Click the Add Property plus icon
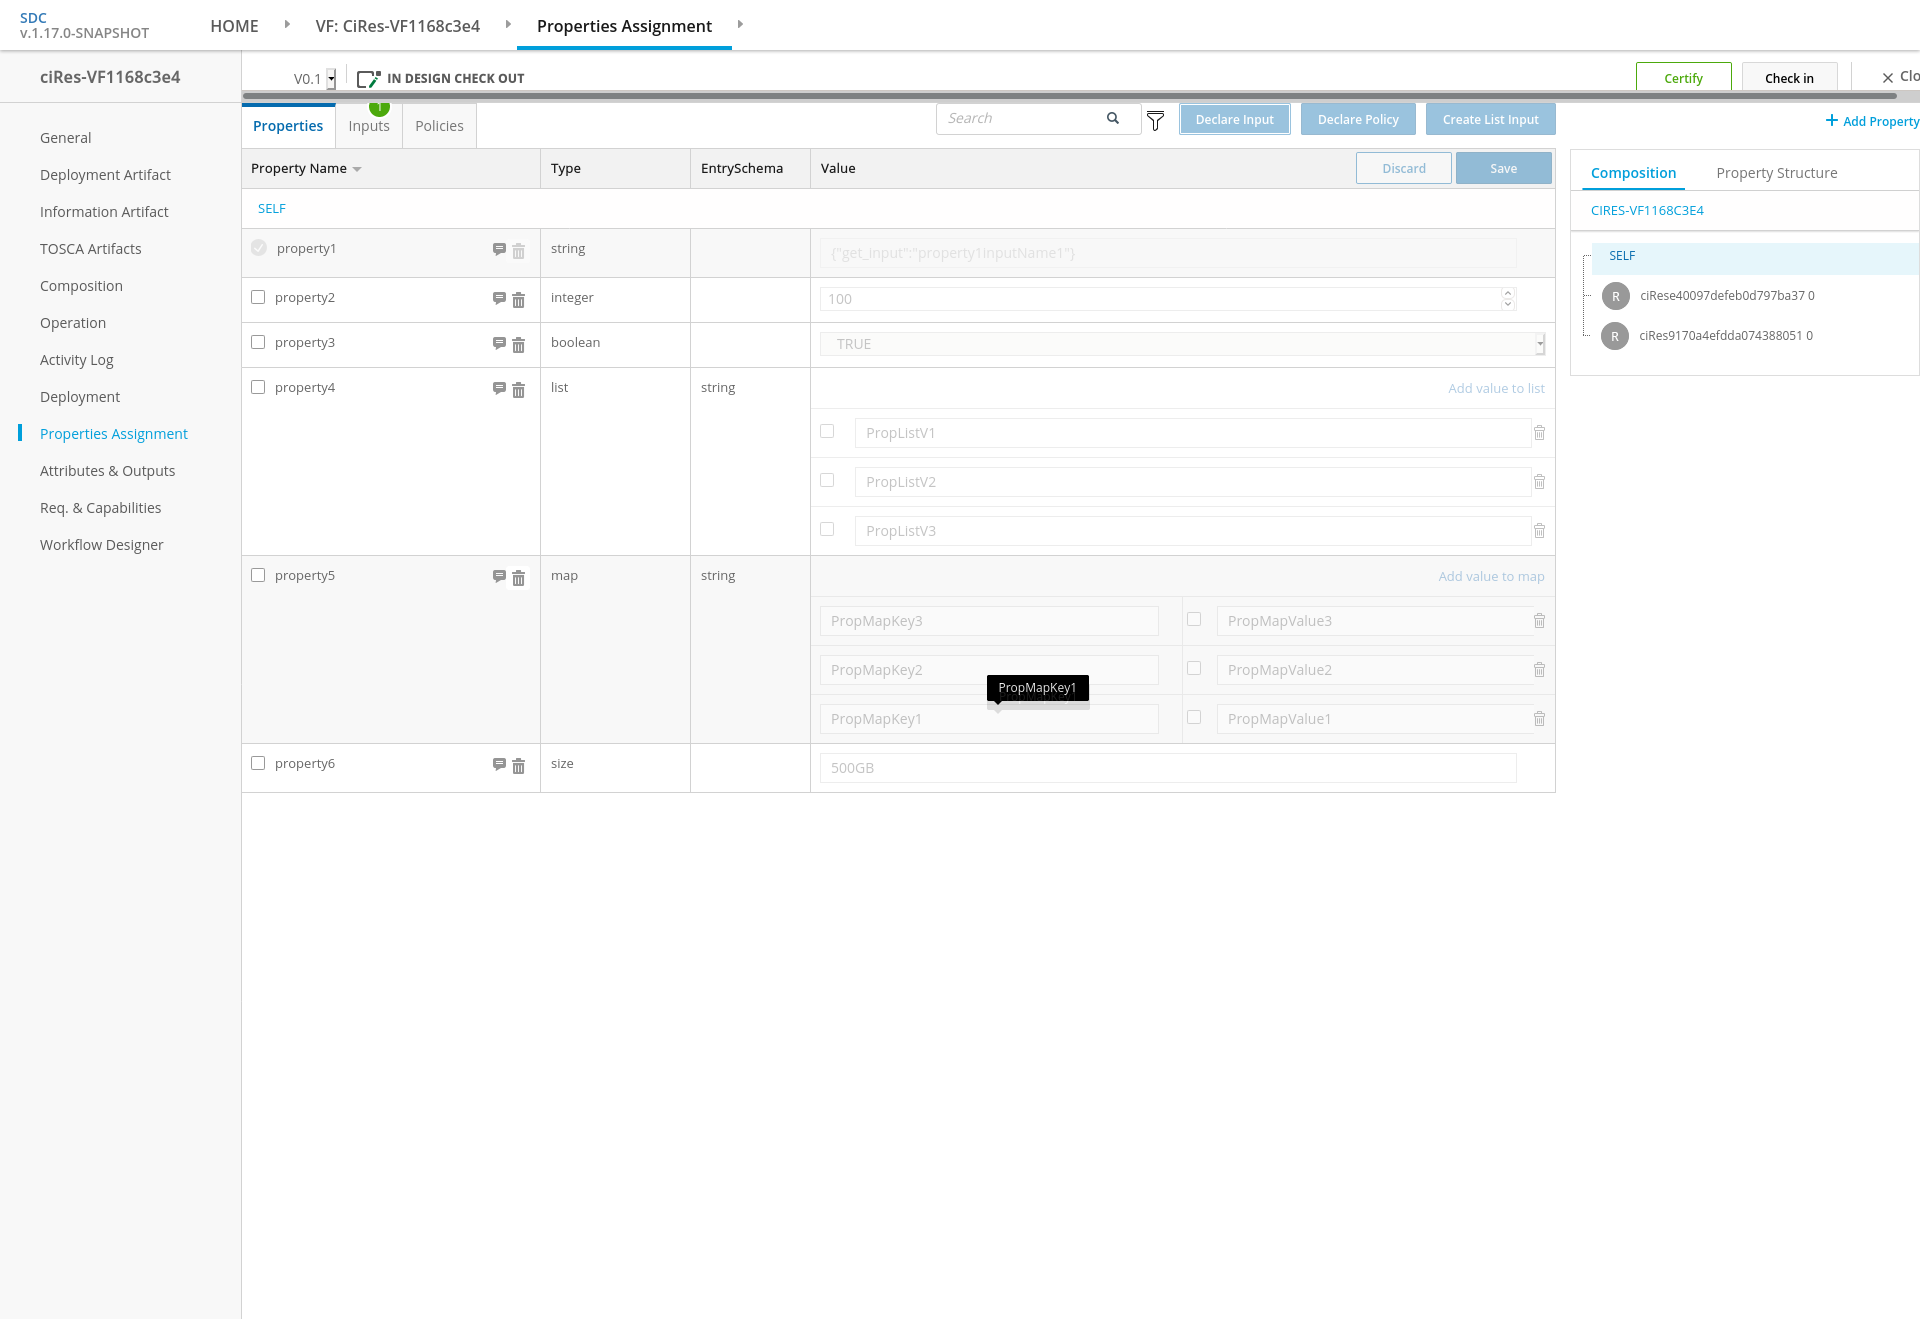 (x=1832, y=120)
